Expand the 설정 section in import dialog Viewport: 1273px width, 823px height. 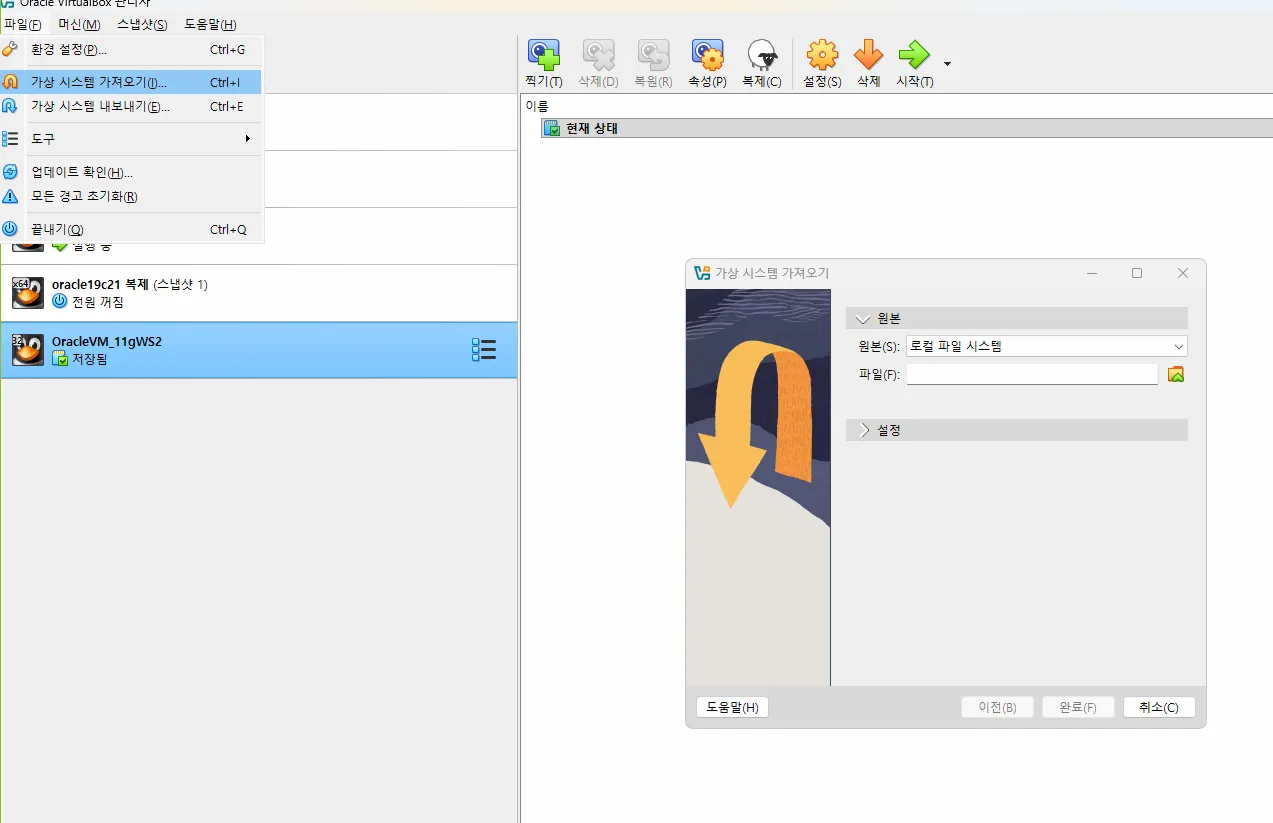[1017, 430]
